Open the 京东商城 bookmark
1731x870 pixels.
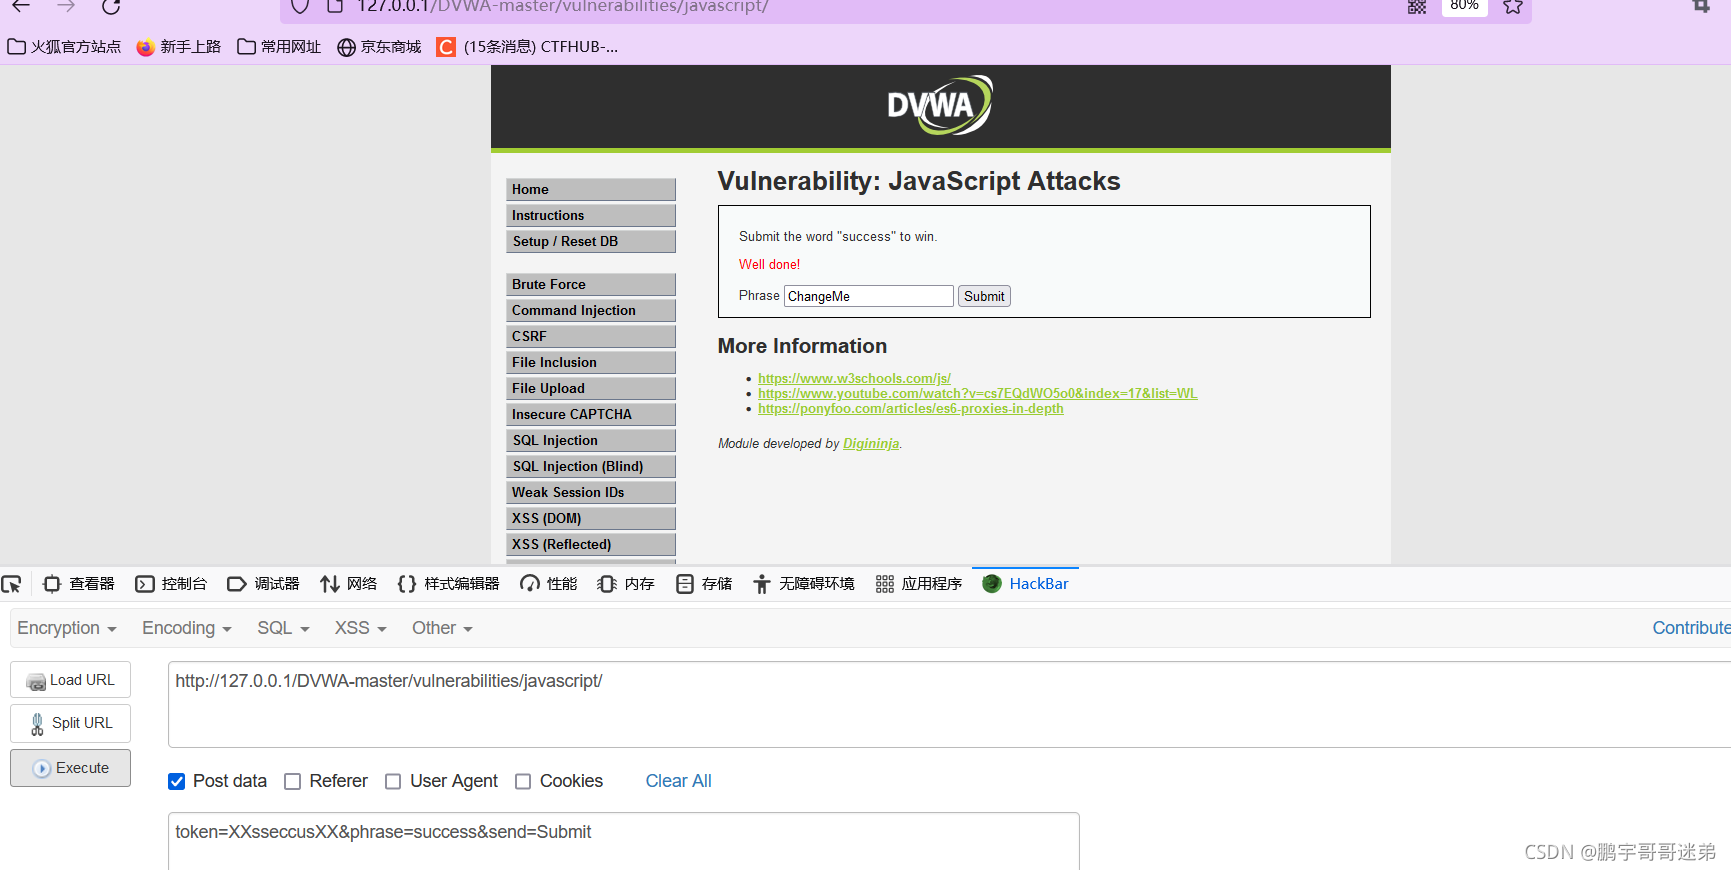(x=379, y=47)
